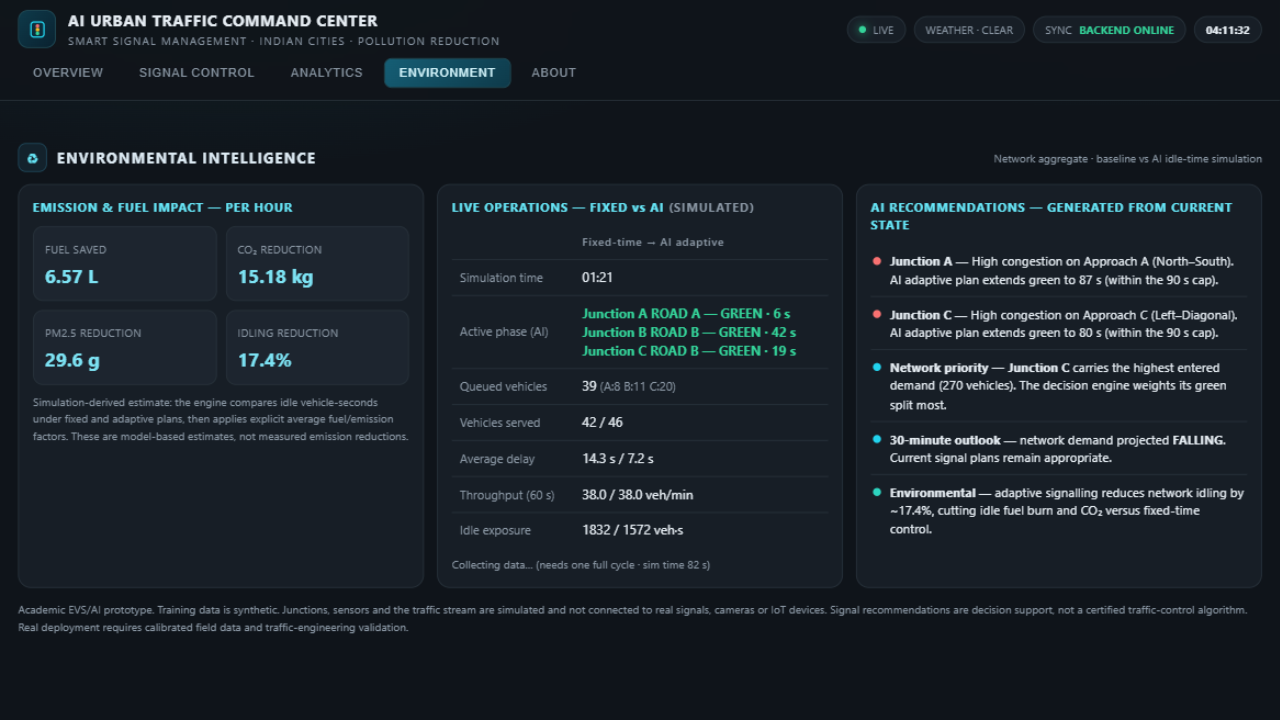Click the AI Urban Traffic Command Center title
1280x720 pixels.
(223, 21)
